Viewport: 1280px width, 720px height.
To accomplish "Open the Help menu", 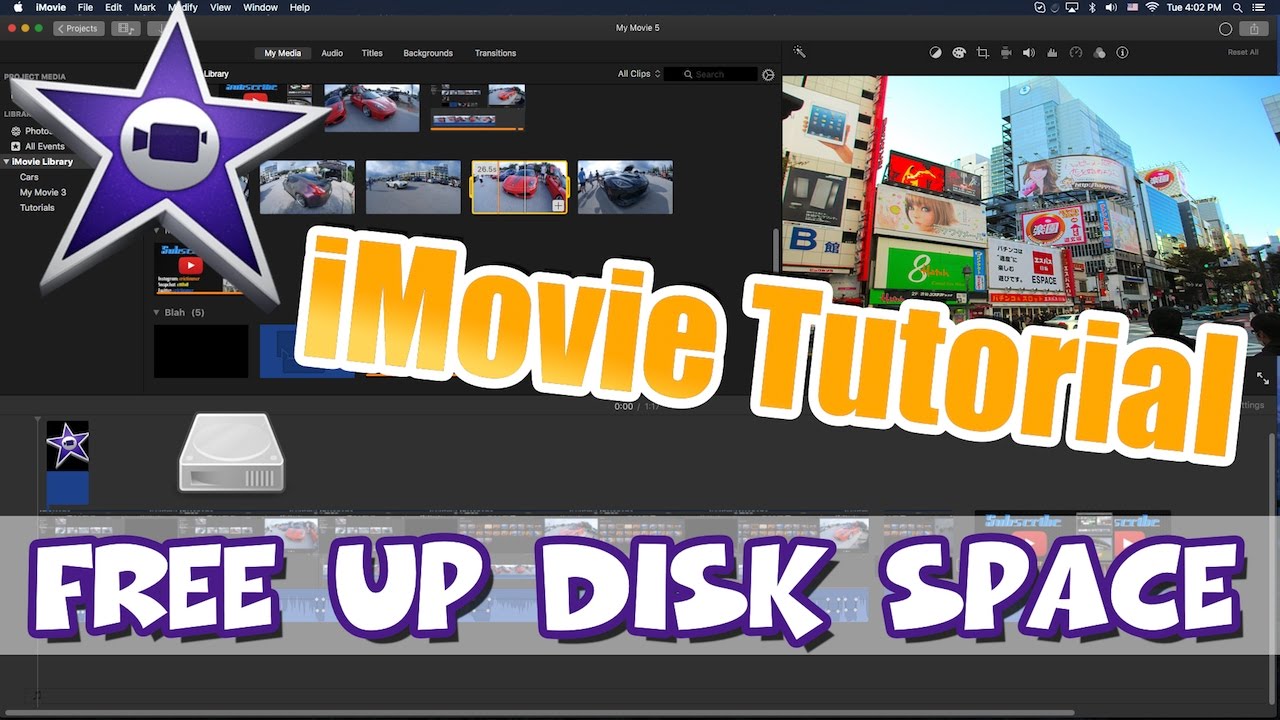I will [x=300, y=7].
